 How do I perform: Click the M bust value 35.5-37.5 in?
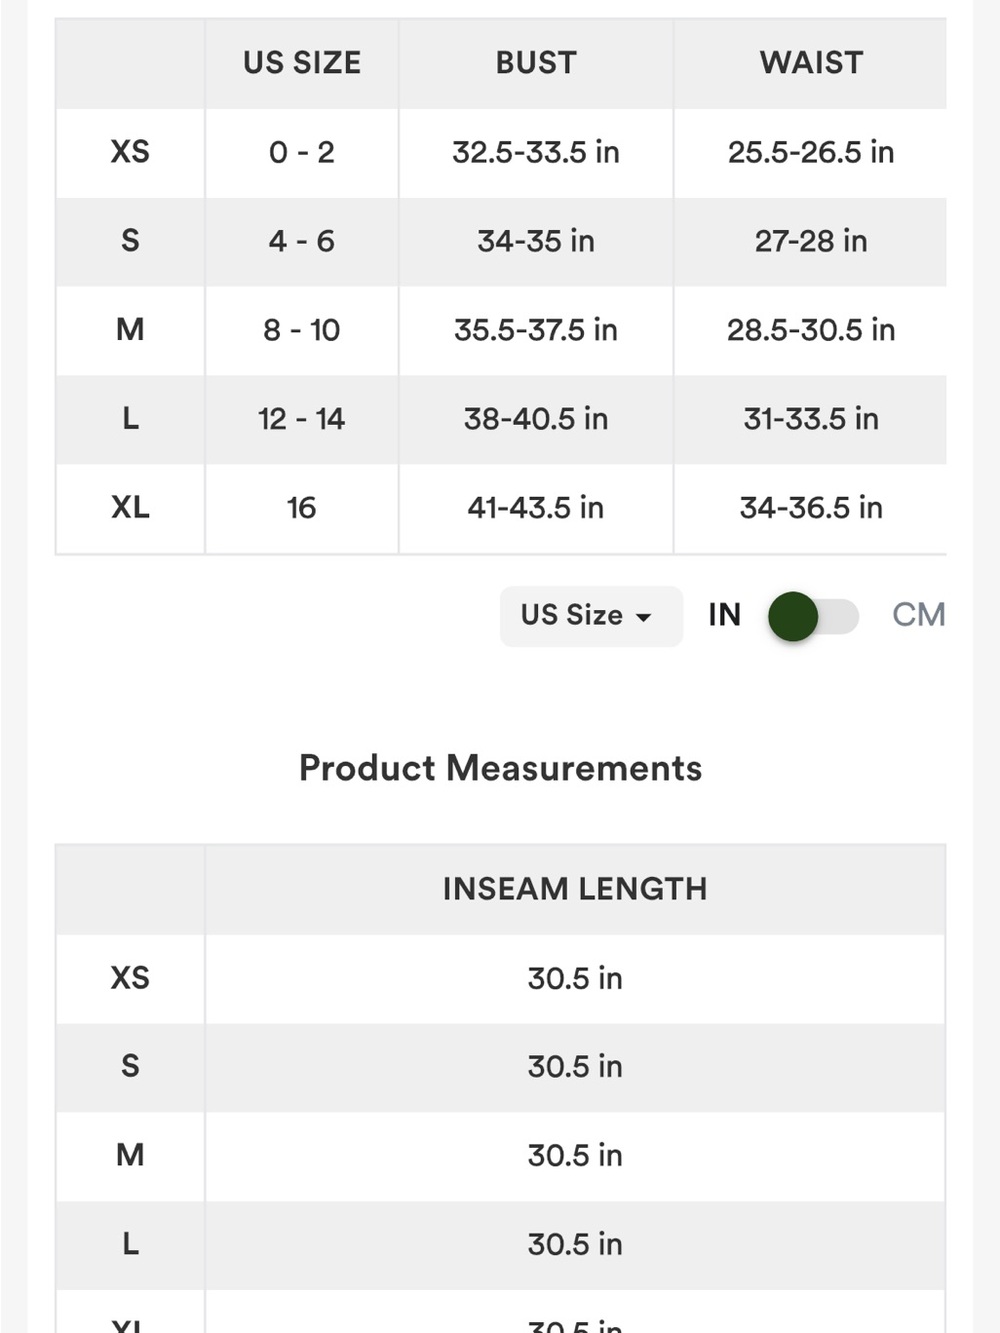536,330
